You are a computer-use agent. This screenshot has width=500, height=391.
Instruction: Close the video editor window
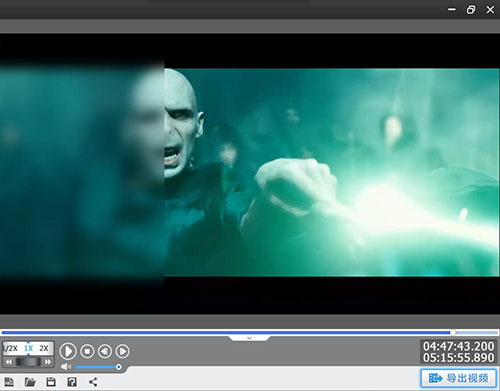(x=490, y=10)
